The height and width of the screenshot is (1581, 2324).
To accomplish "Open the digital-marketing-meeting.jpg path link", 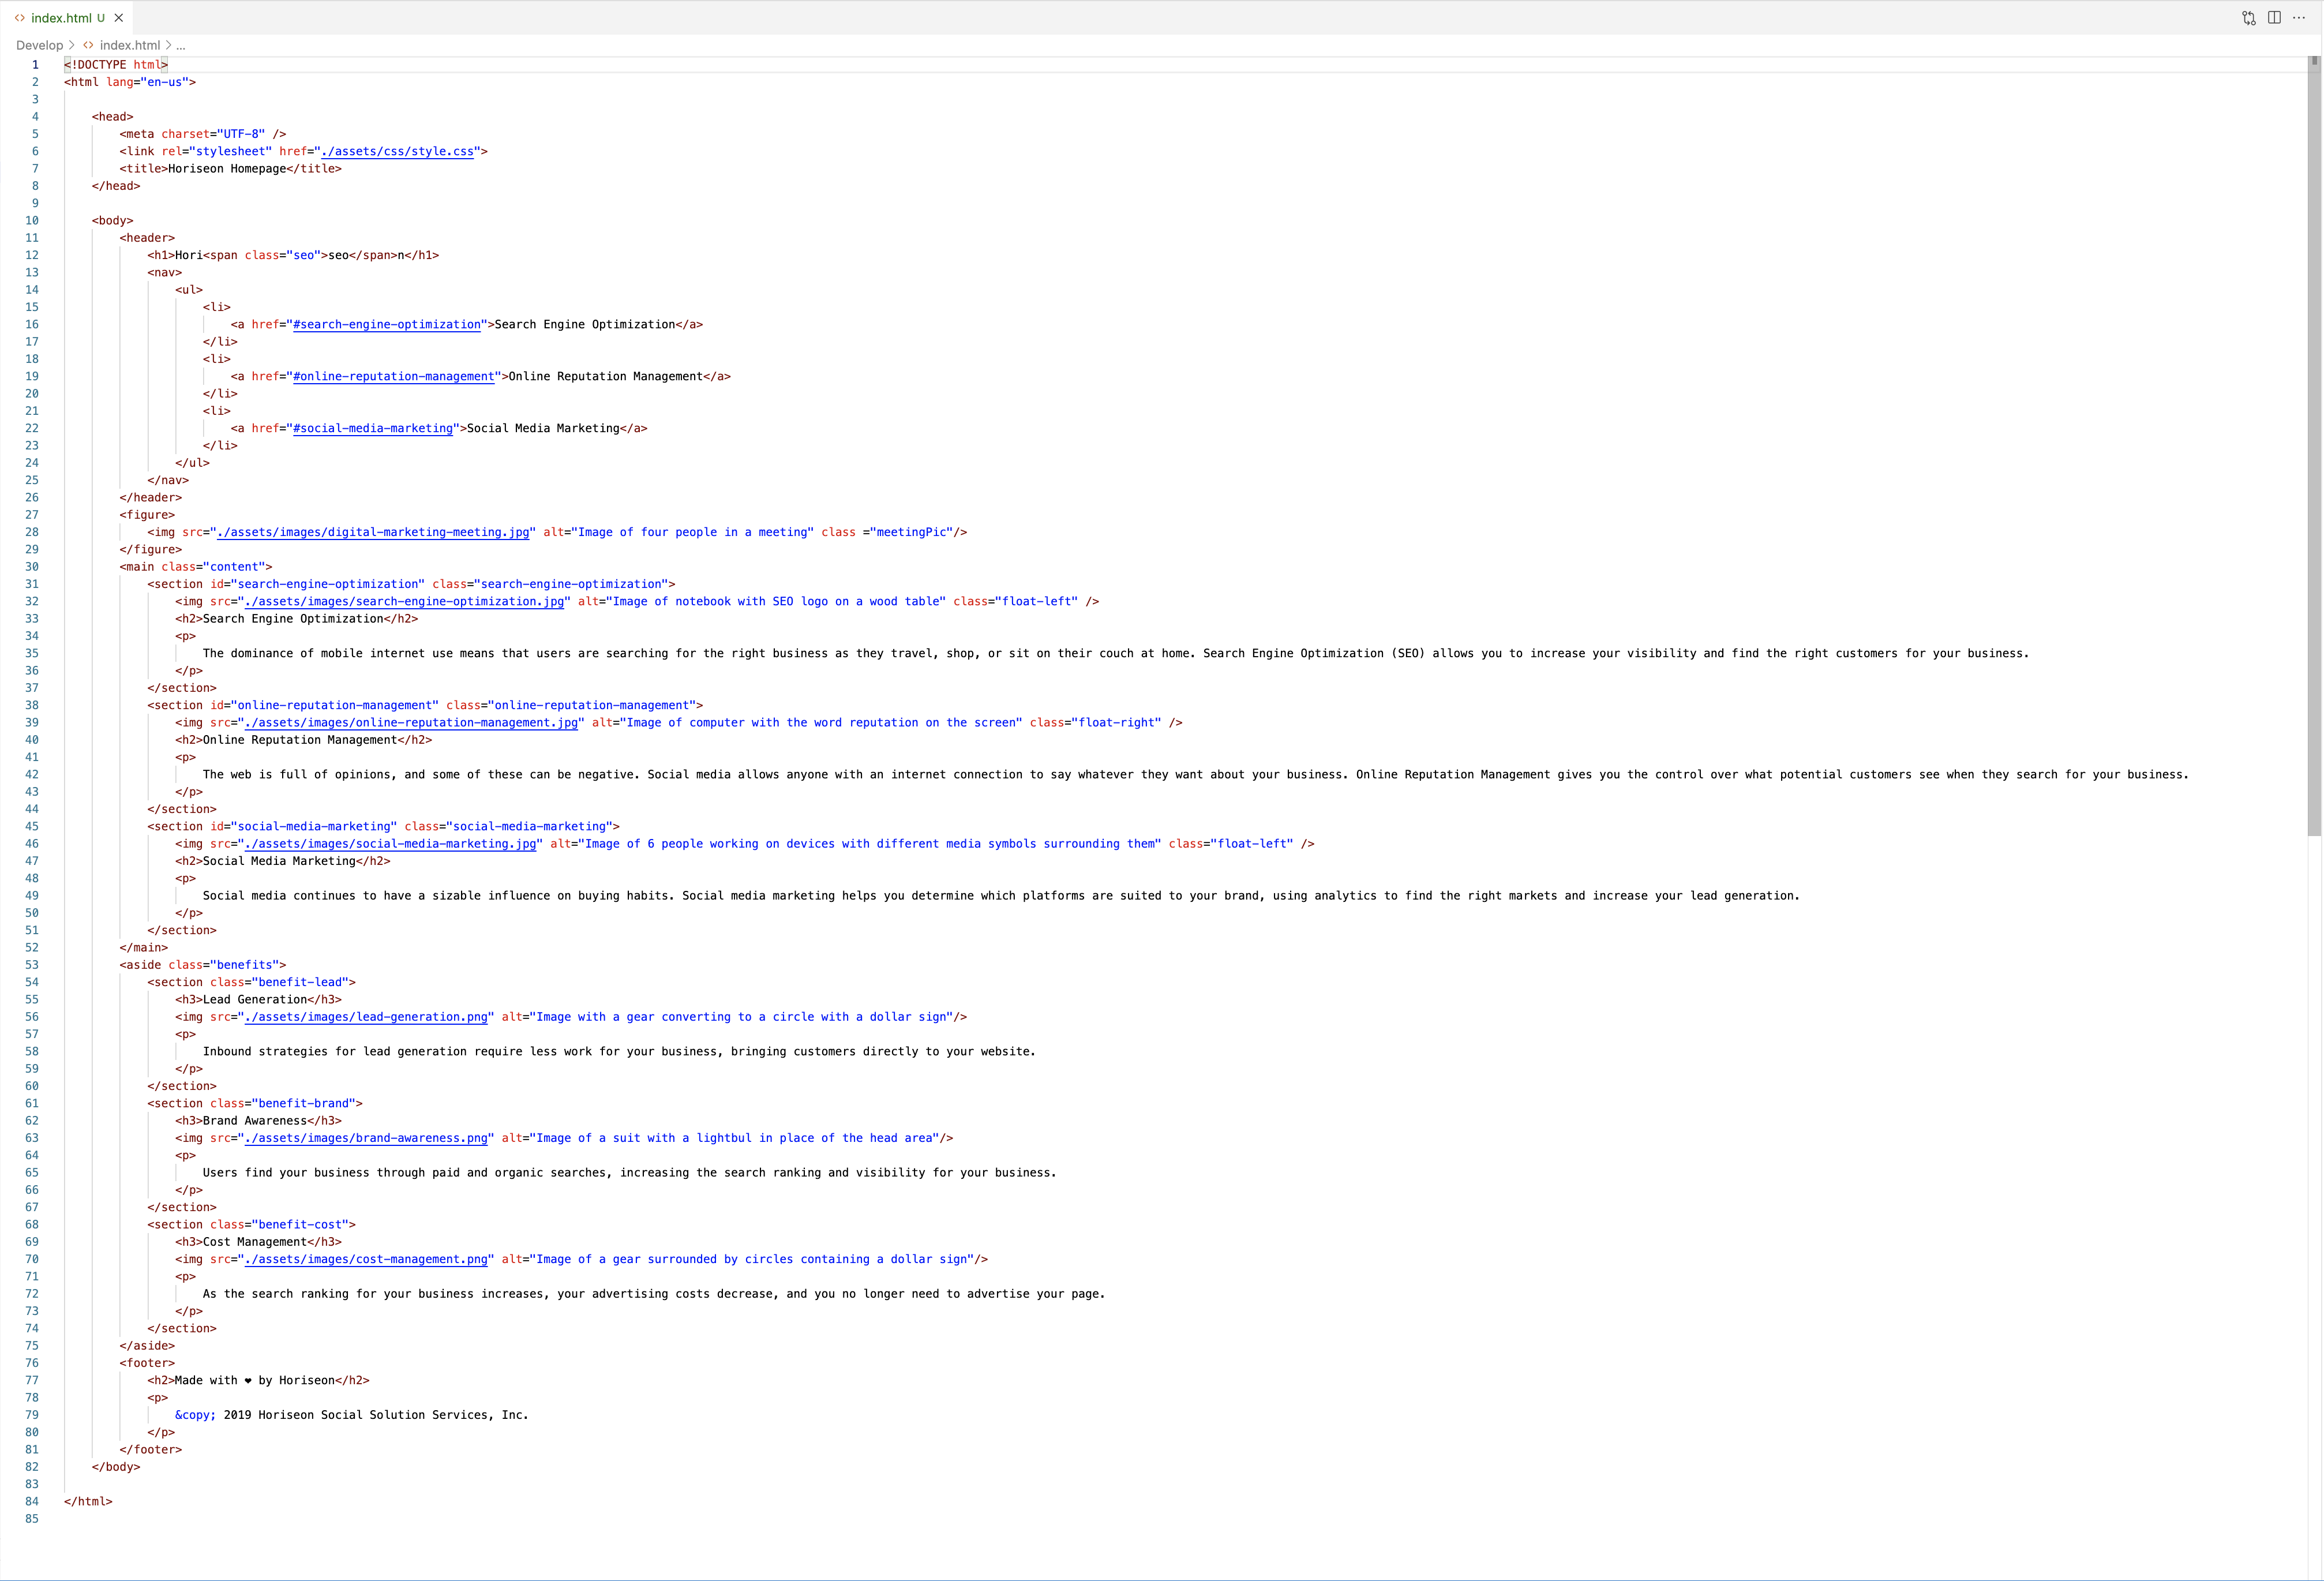I will pyautogui.click(x=372, y=532).
